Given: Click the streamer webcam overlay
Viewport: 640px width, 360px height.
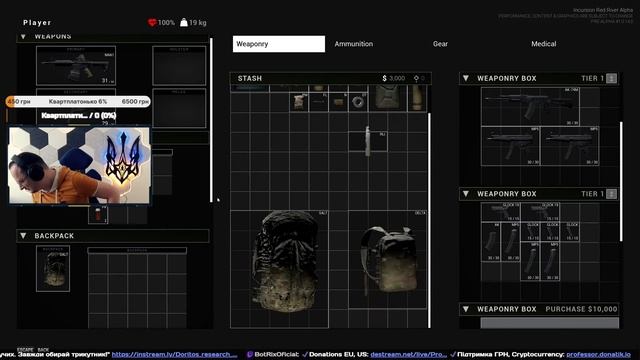Looking at the screenshot, I should point(79,165).
